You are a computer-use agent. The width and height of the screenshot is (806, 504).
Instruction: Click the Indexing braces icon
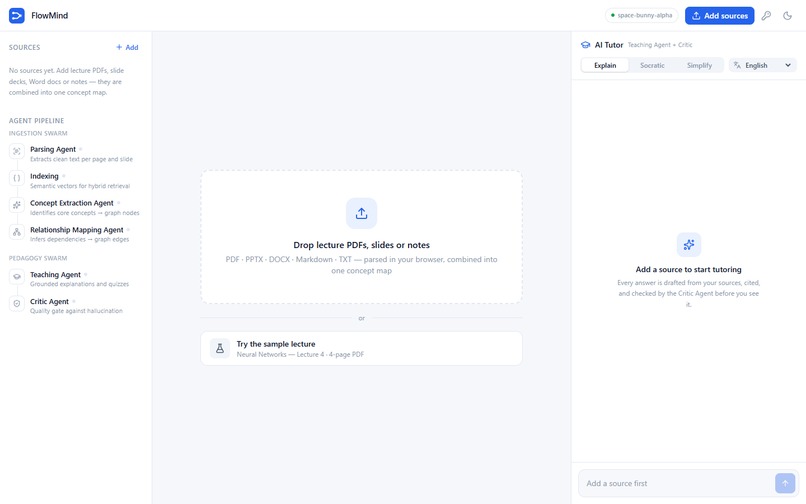pos(17,178)
